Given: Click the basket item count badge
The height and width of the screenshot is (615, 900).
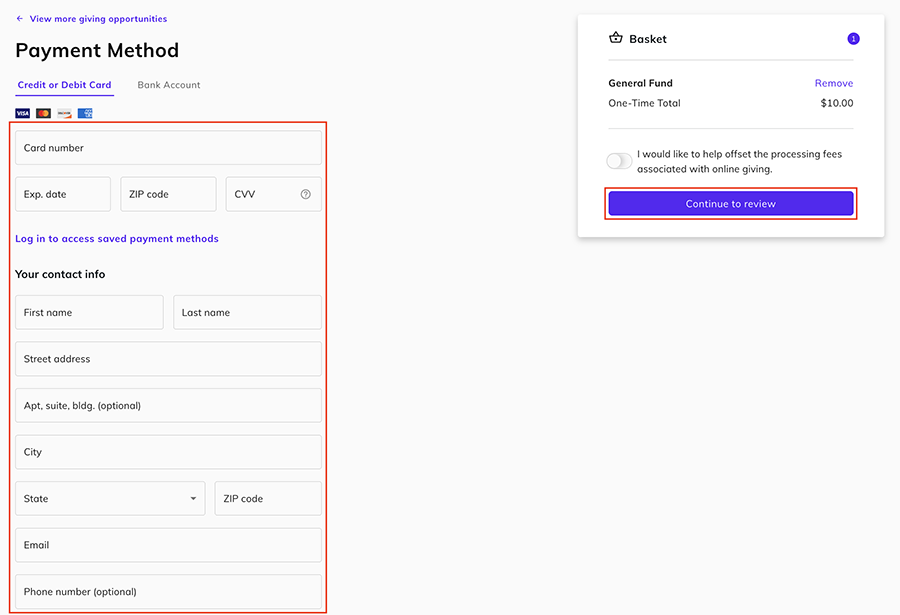Looking at the screenshot, I should click(853, 39).
